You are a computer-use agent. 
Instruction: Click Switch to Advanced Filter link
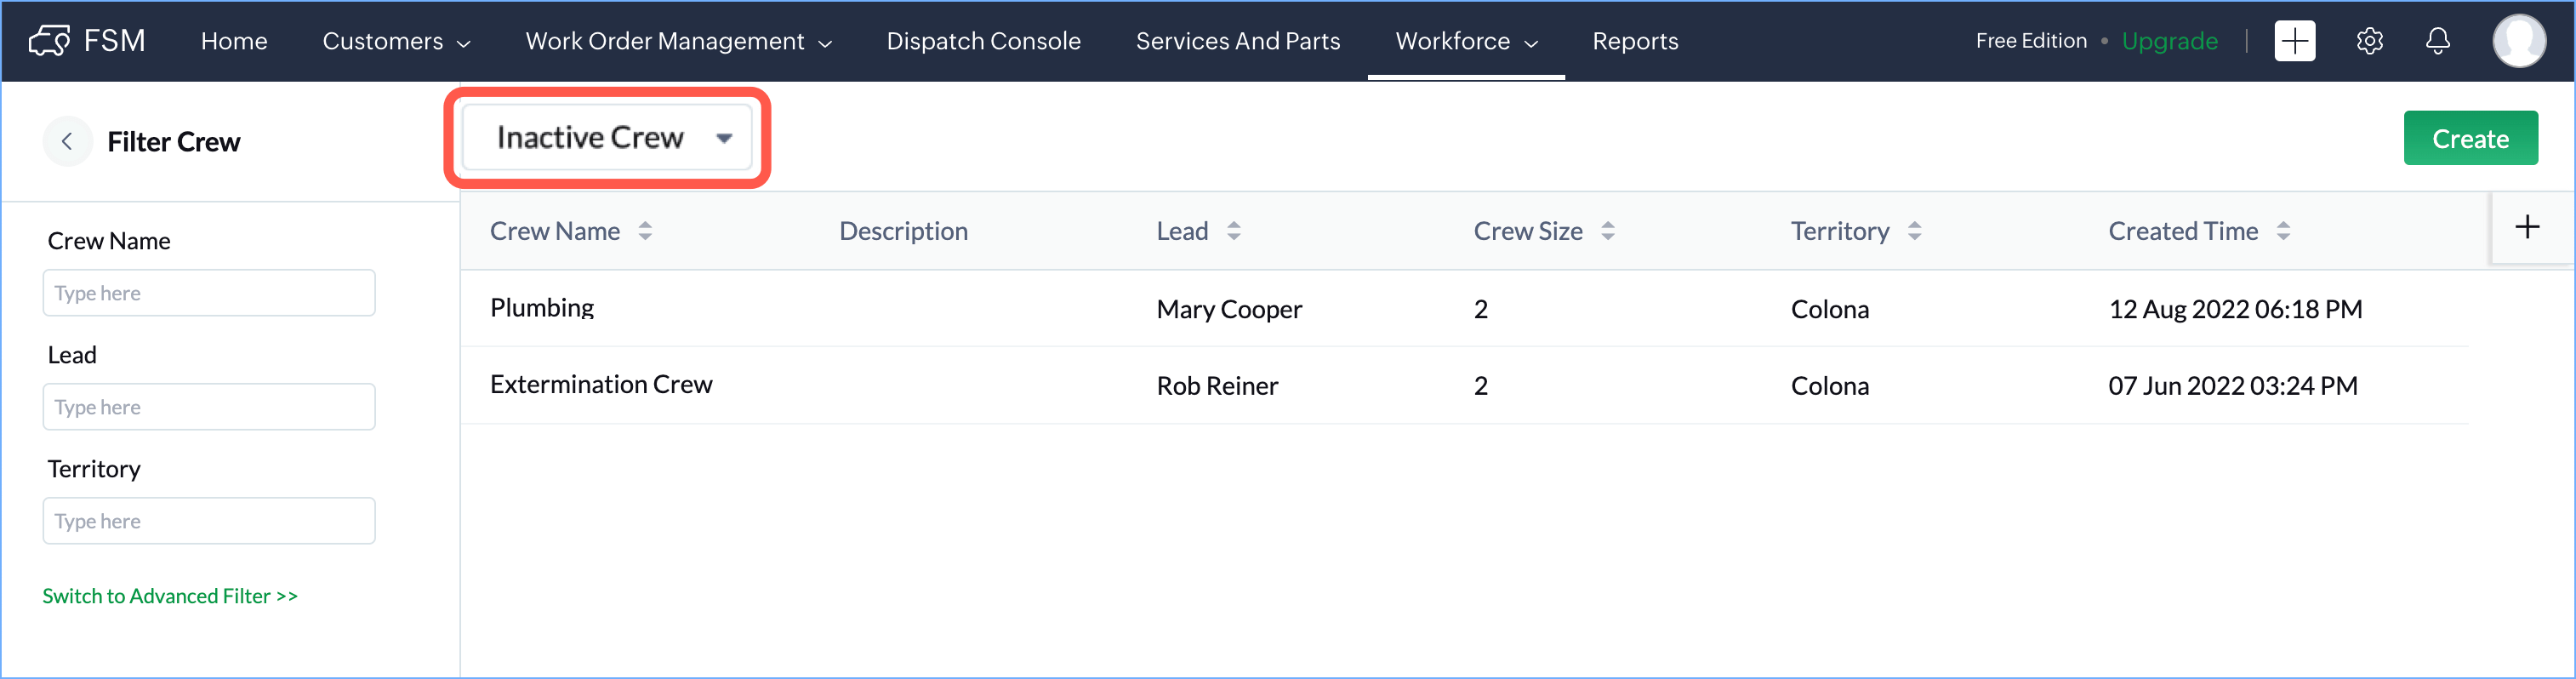tap(170, 596)
